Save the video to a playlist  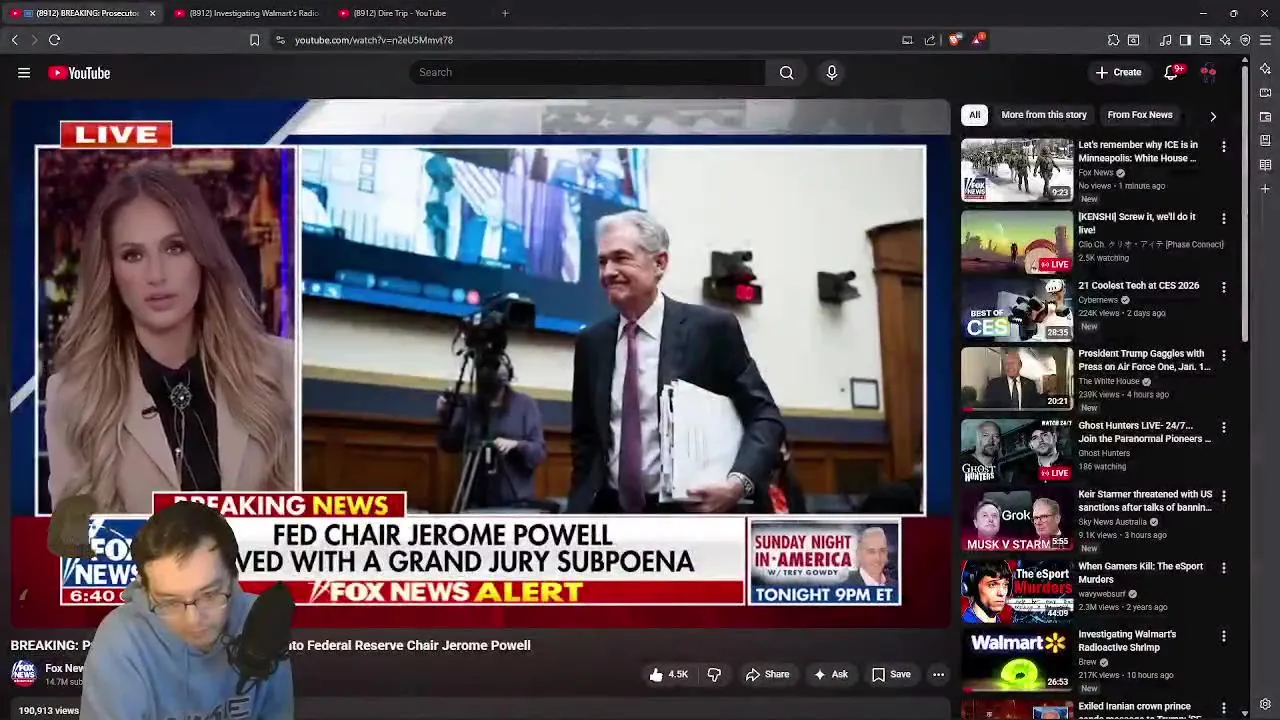tap(891, 675)
